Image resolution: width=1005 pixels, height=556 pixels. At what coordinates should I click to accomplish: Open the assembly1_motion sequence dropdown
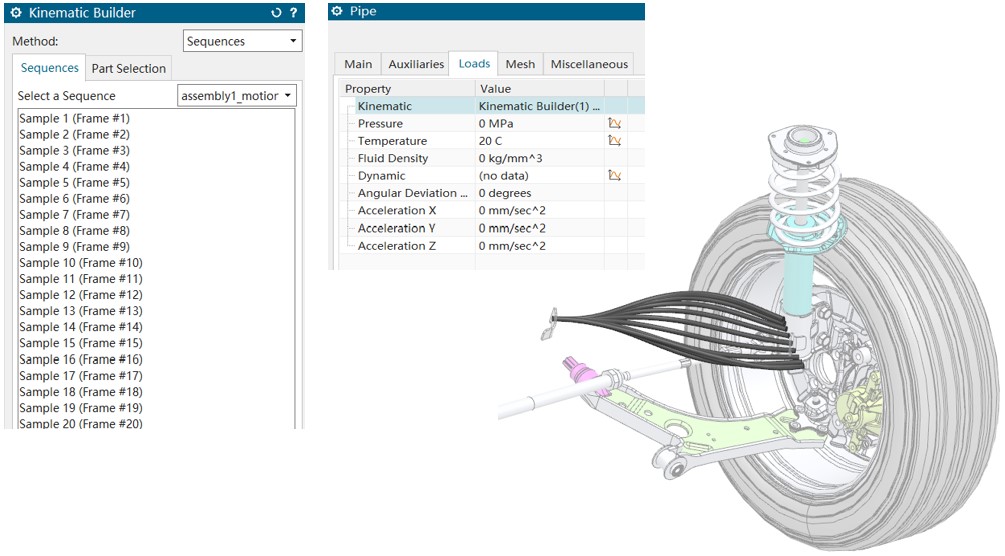click(237, 96)
